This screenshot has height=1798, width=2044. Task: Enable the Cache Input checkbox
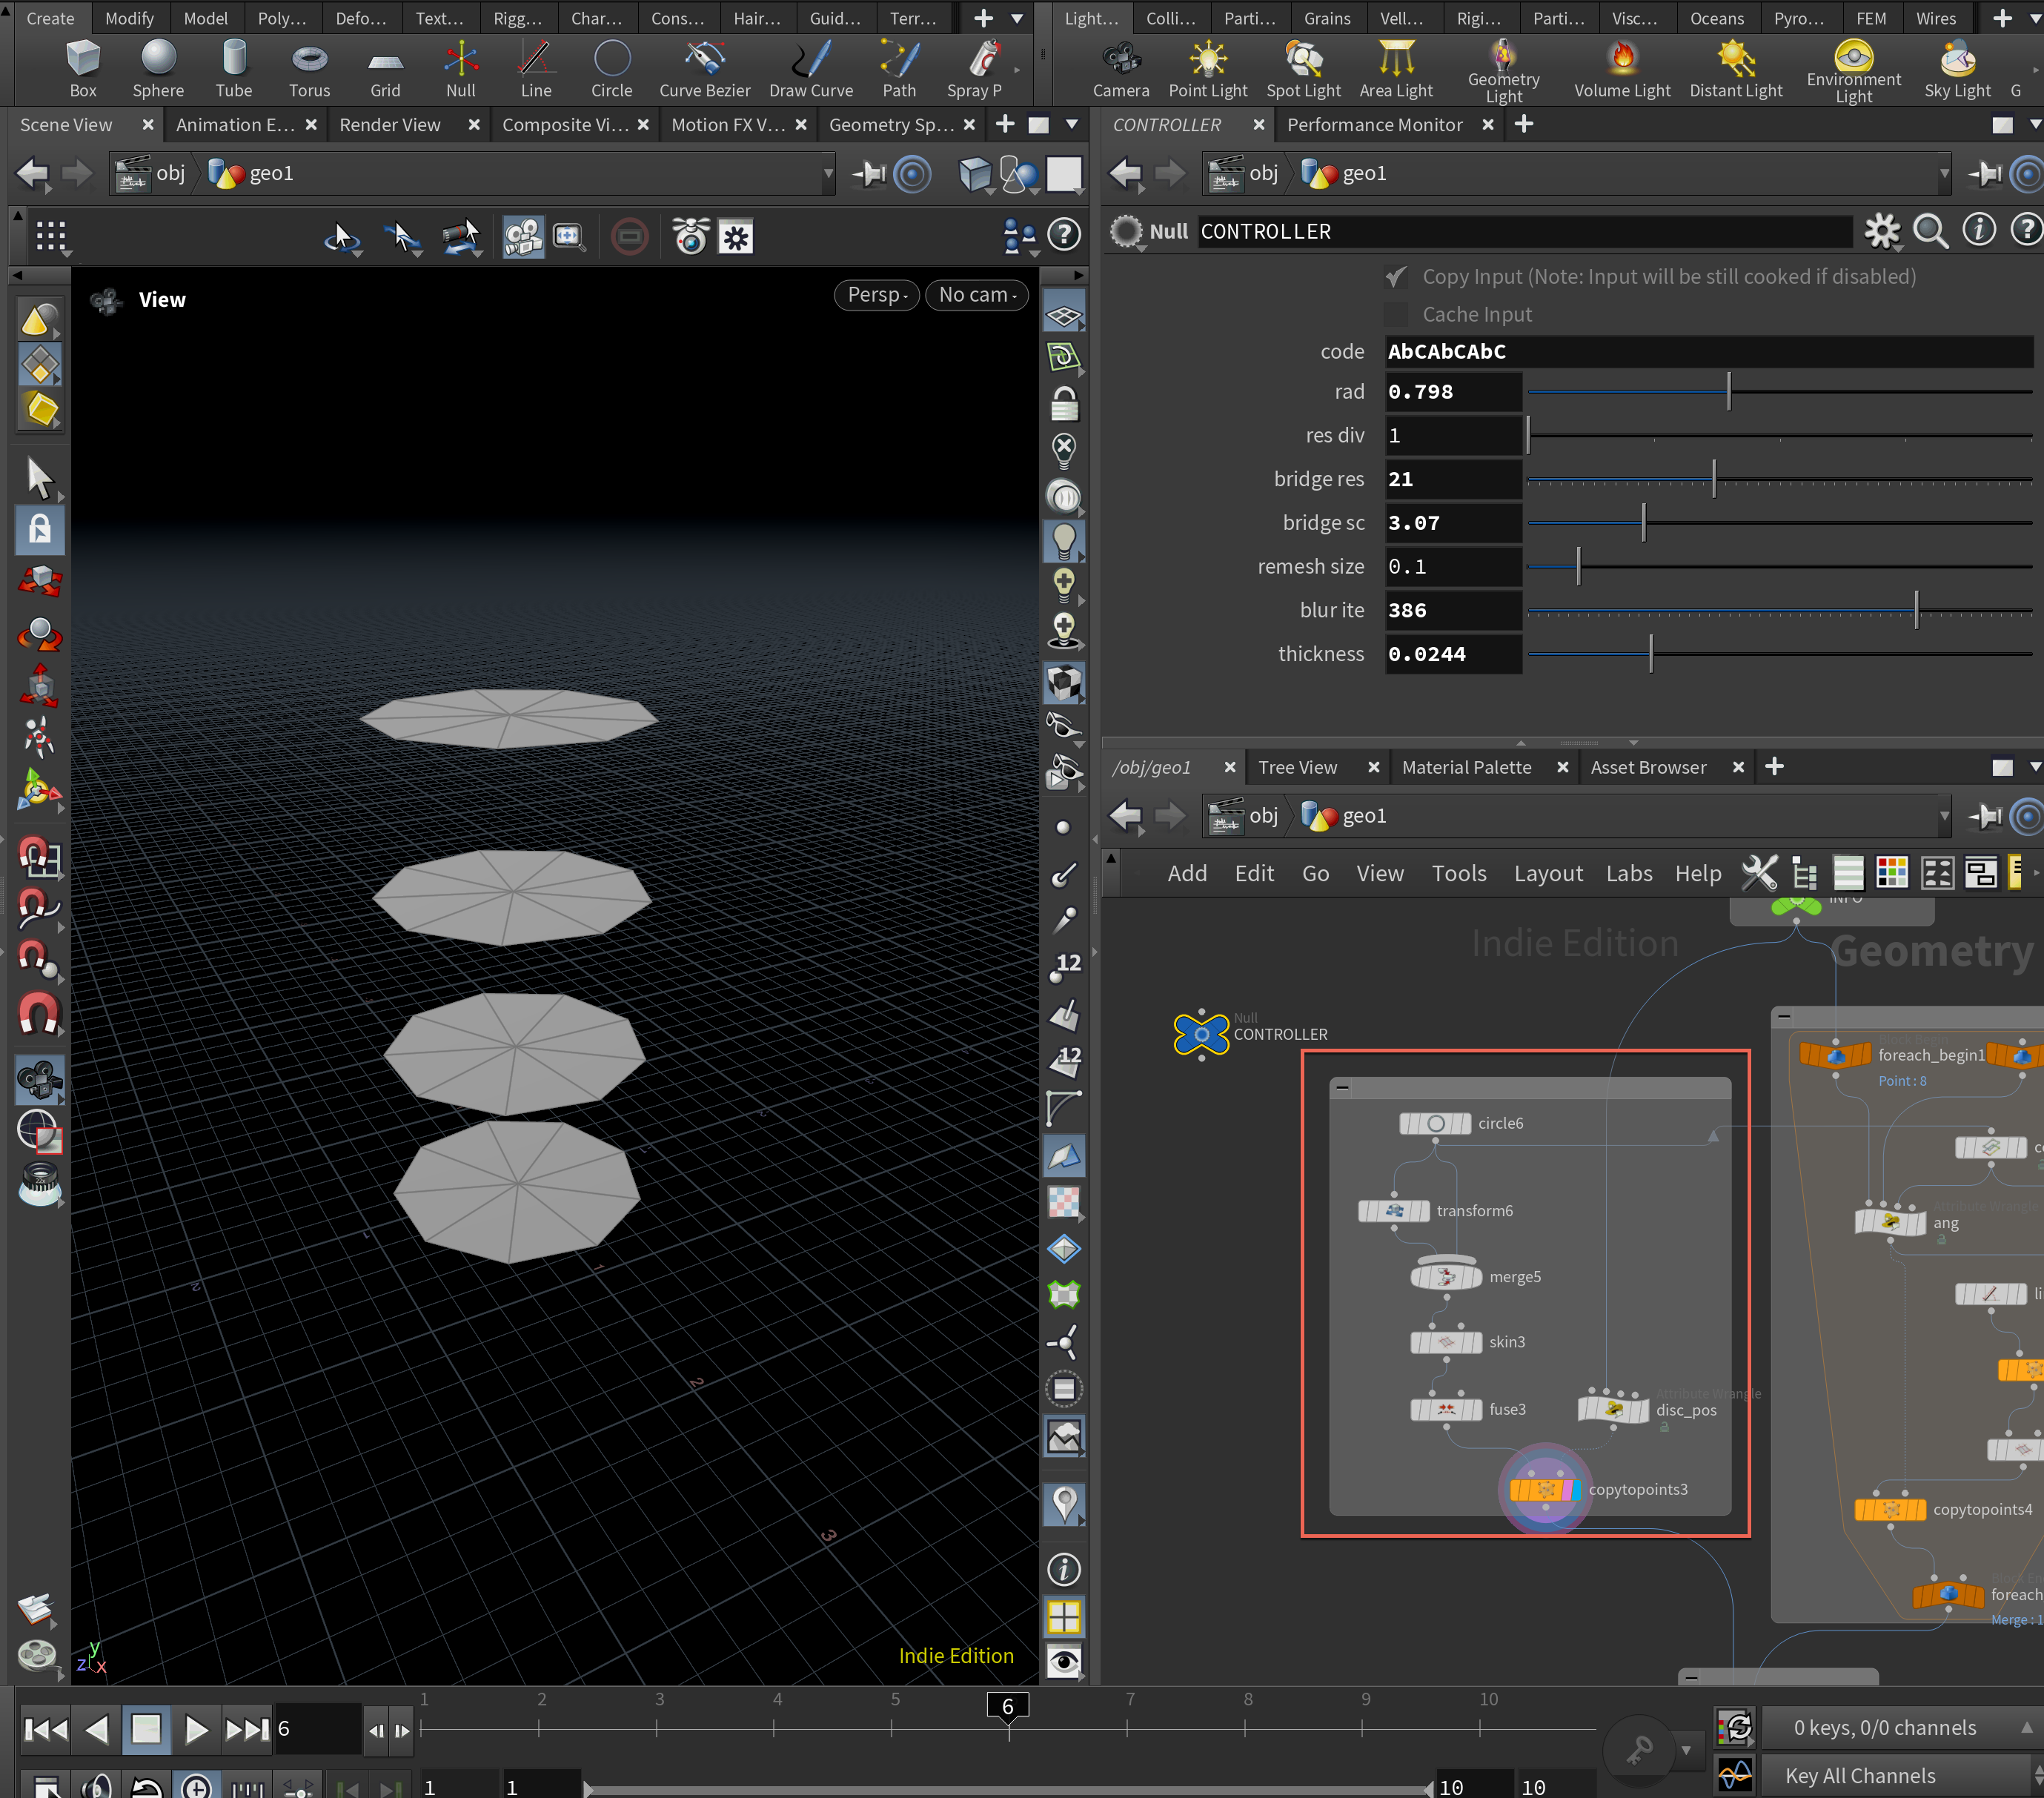click(x=1396, y=315)
